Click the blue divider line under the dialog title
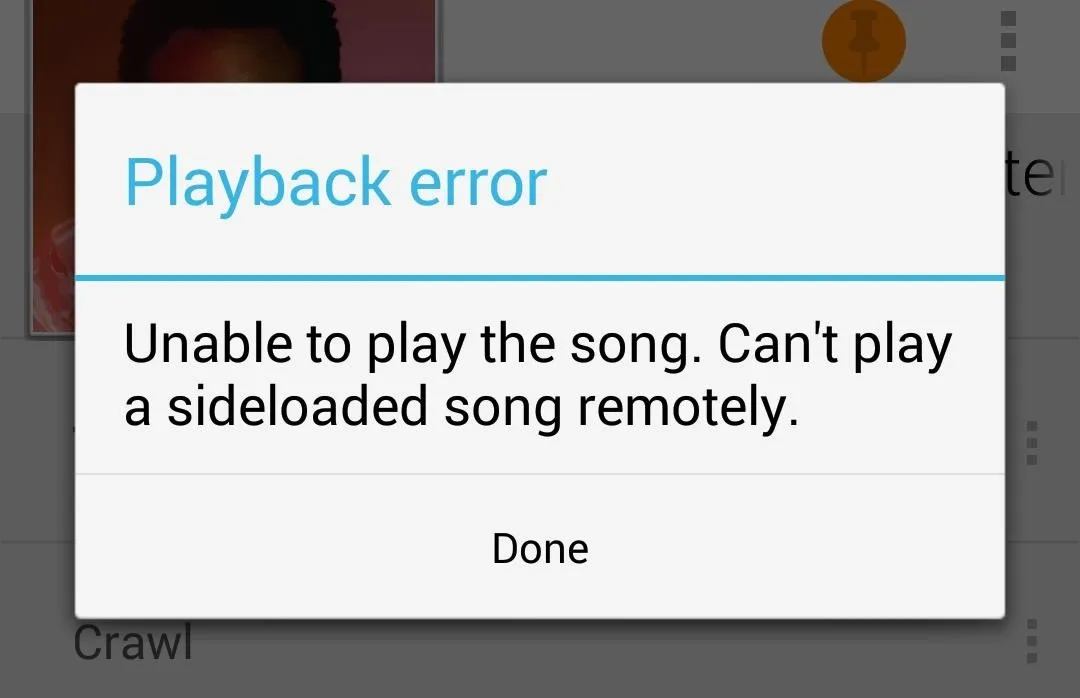The image size is (1080, 698). [x=540, y=278]
